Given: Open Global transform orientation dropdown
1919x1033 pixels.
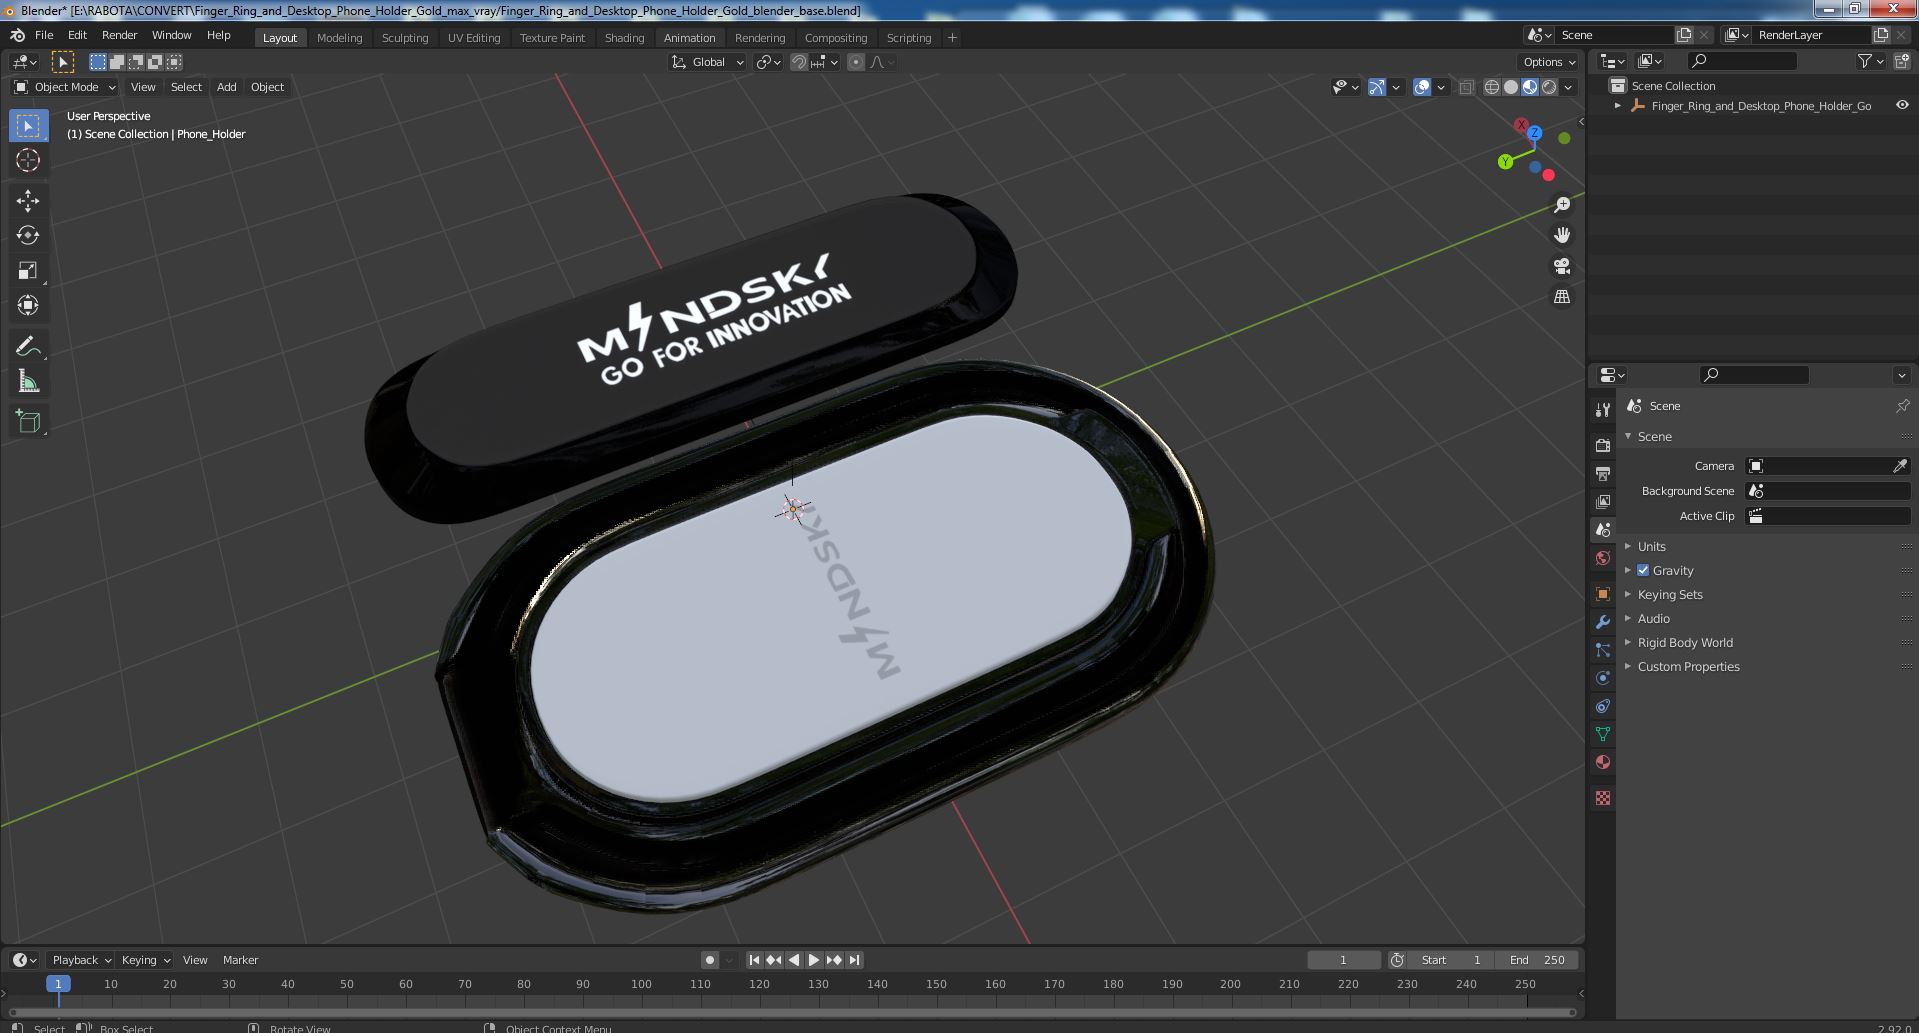Looking at the screenshot, I should (x=707, y=62).
